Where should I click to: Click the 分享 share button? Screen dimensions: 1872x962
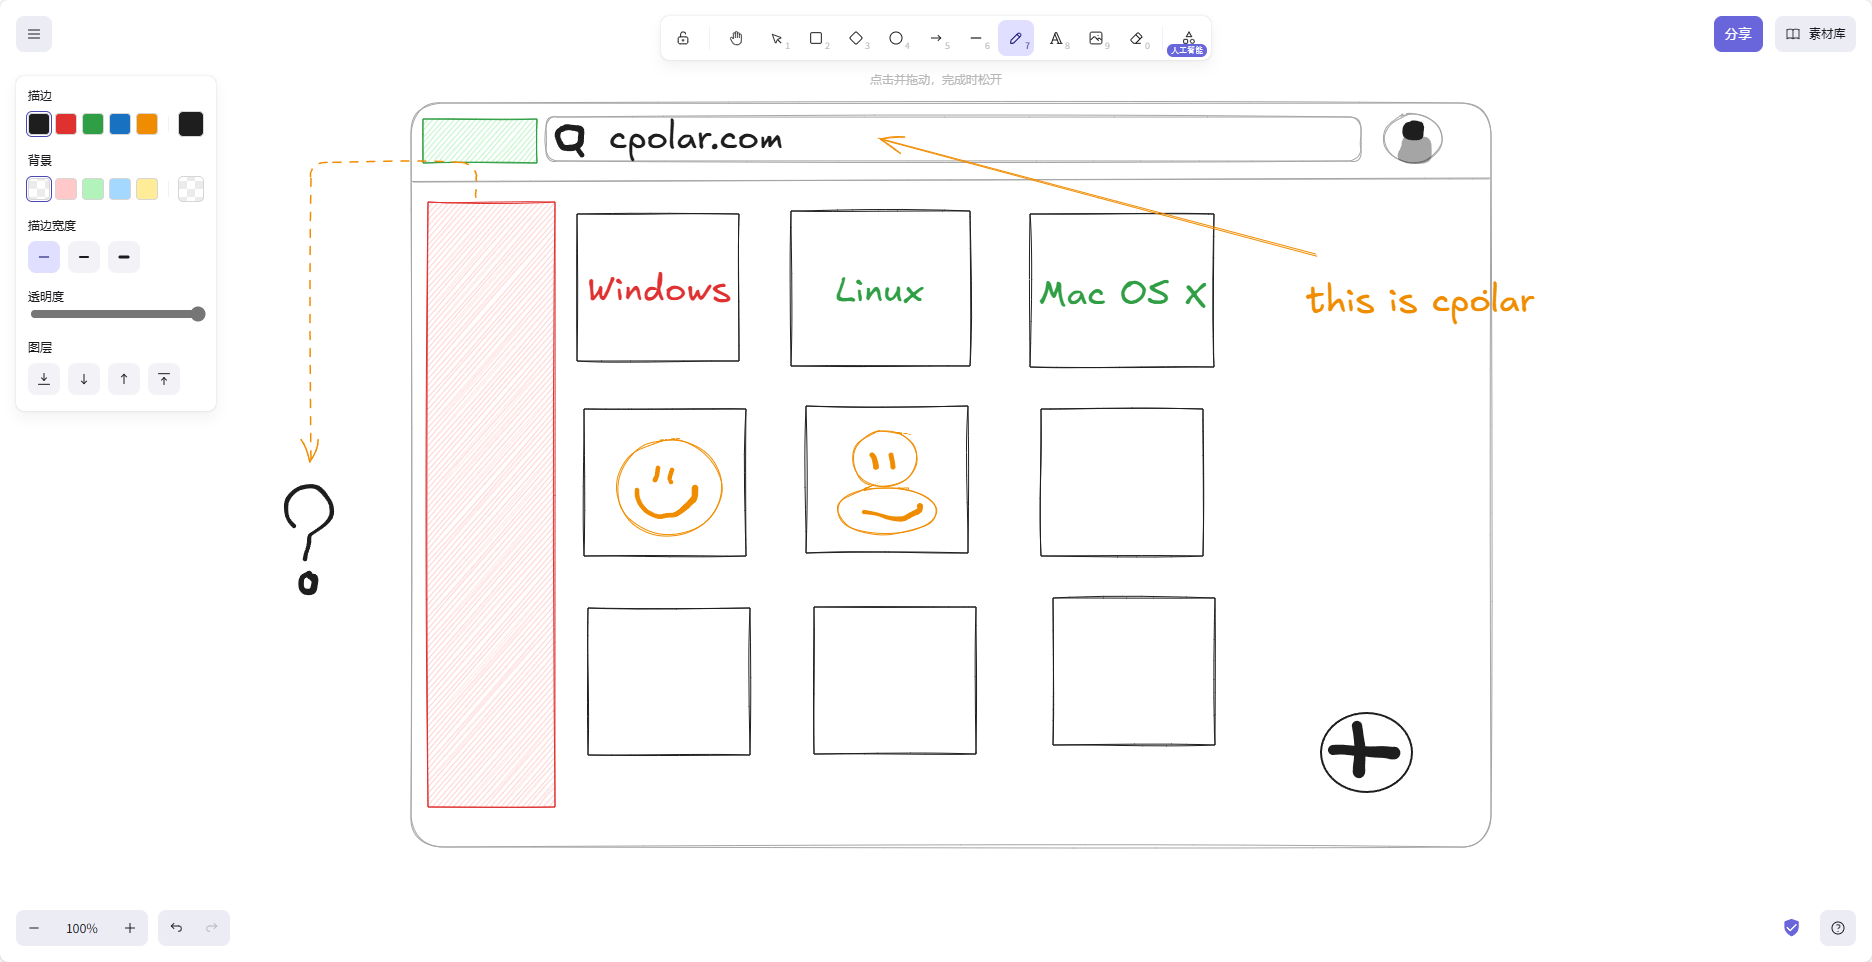click(x=1738, y=34)
